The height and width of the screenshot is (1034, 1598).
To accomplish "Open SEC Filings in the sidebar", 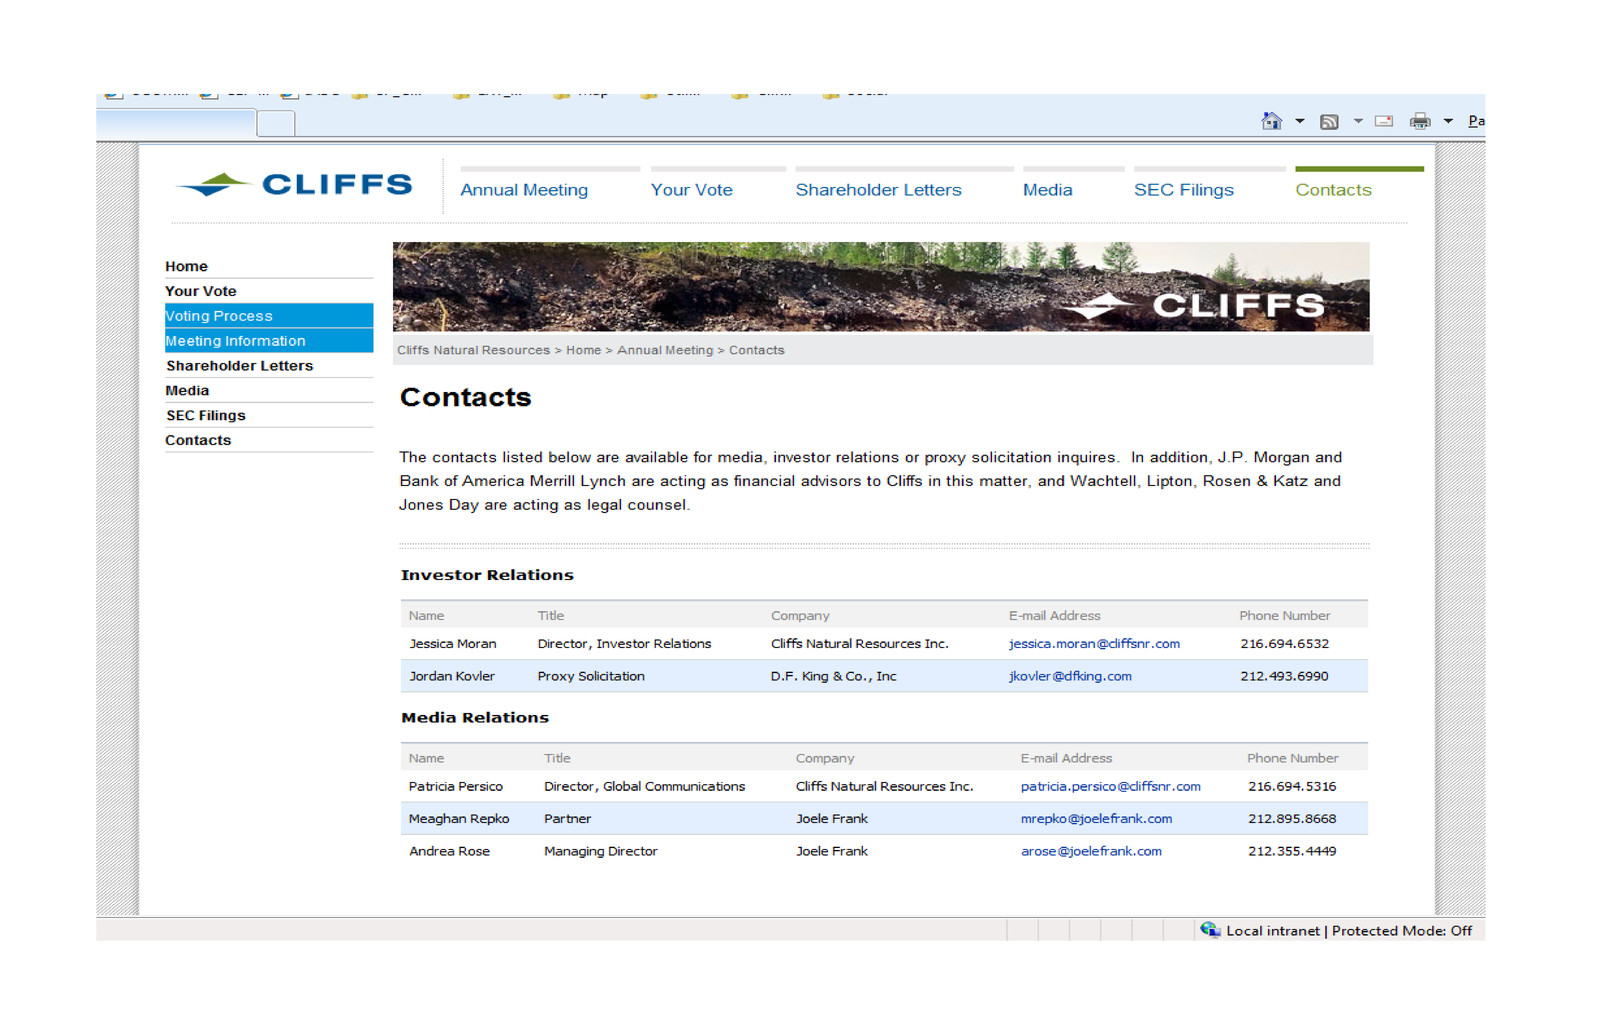I will [x=205, y=416].
